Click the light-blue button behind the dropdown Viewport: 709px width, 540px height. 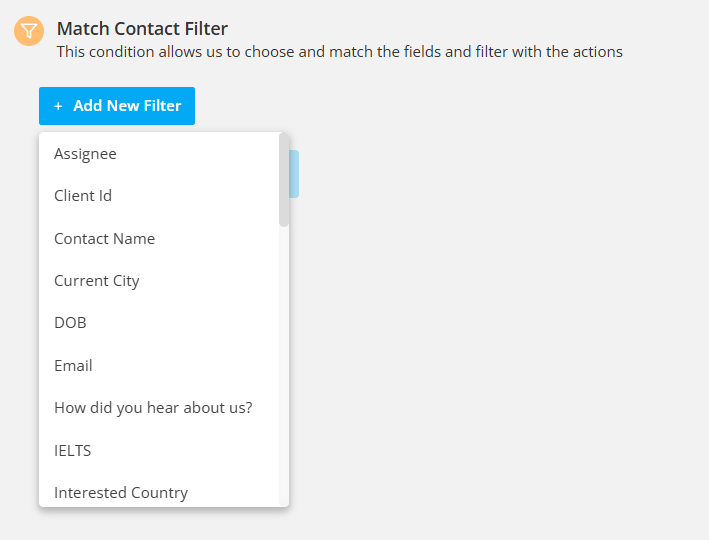point(294,174)
